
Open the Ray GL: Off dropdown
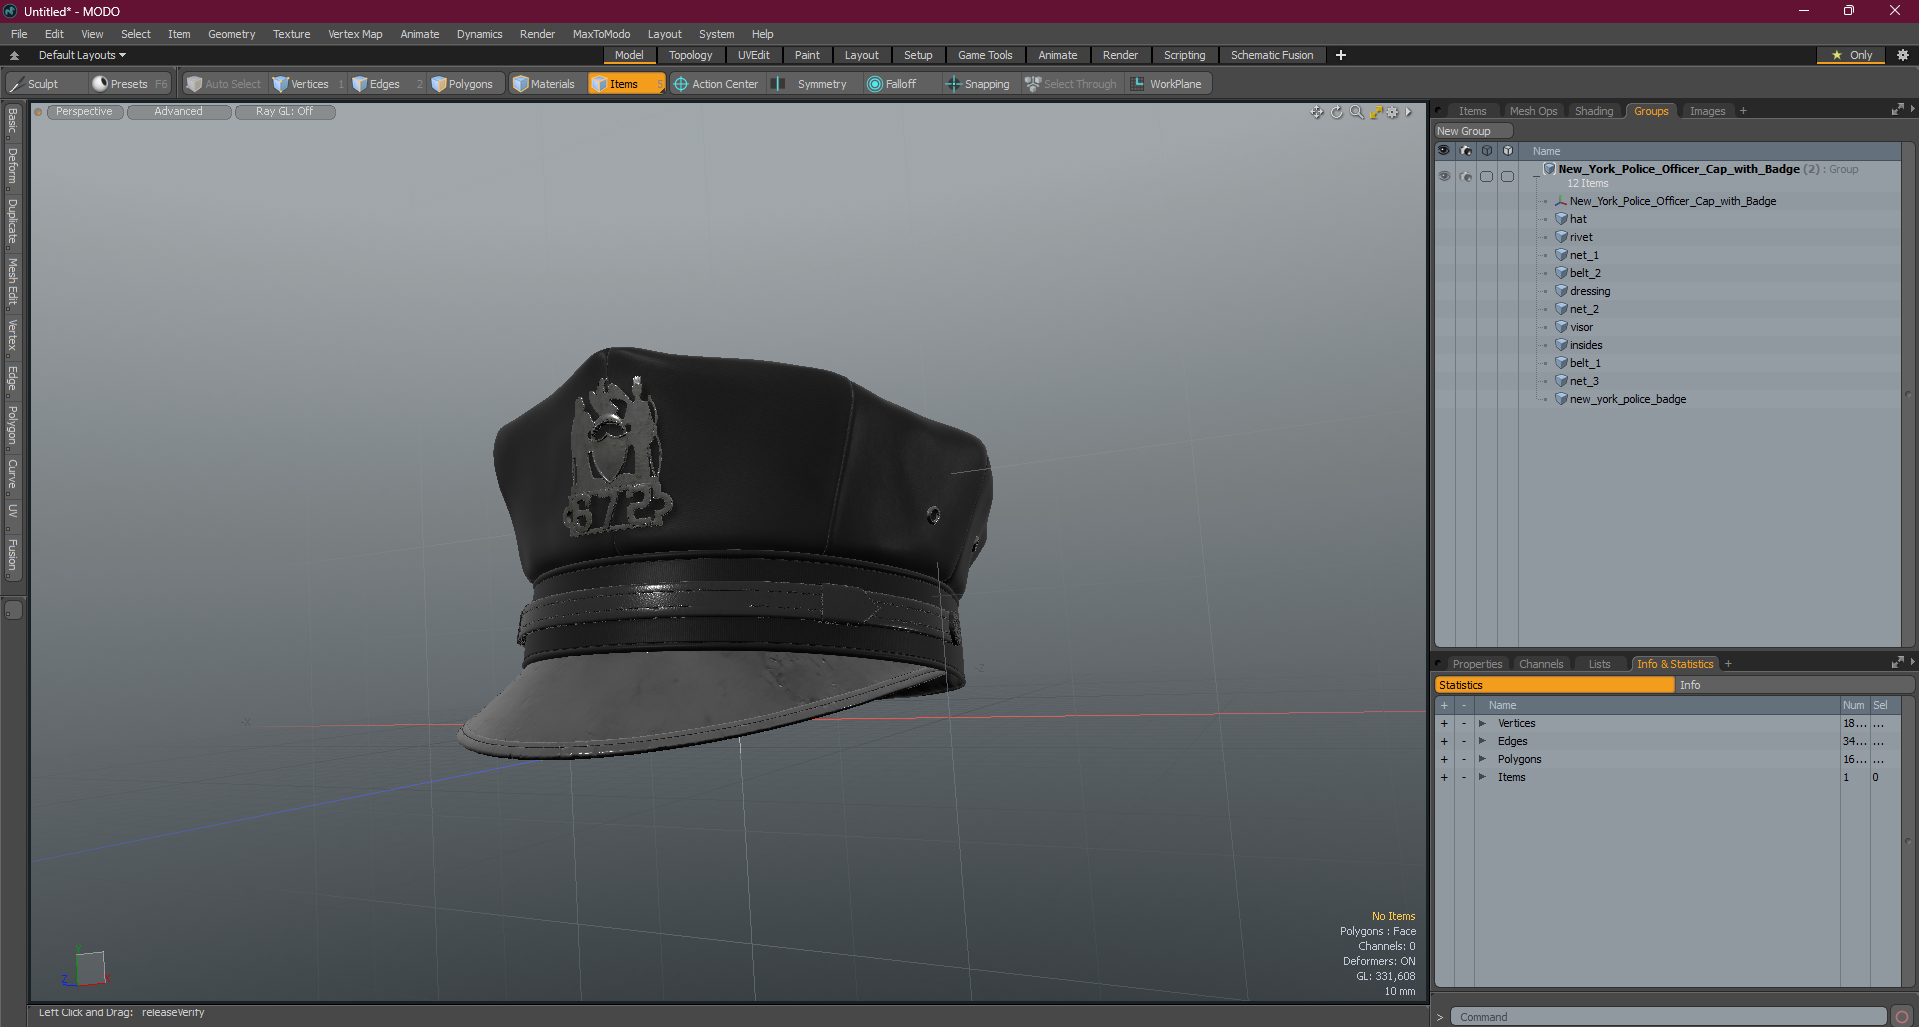(284, 112)
